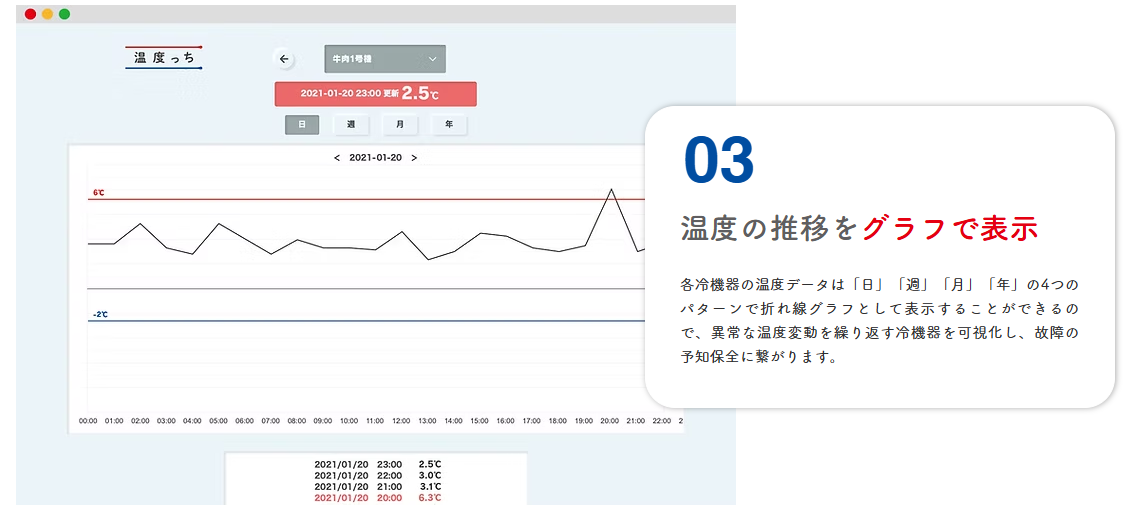
Task: Click the back arrow button
Action: [x=284, y=59]
